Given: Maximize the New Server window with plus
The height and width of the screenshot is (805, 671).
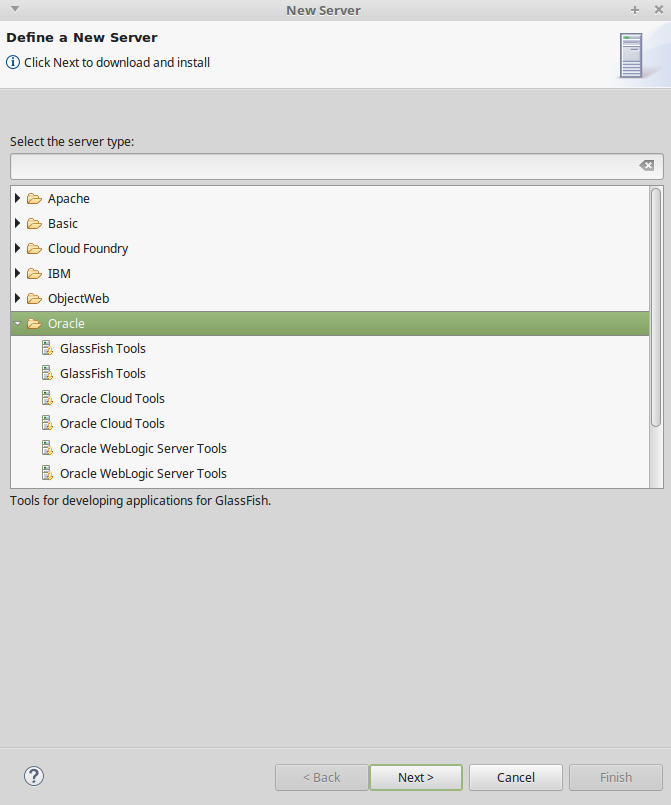Looking at the screenshot, I should coord(635,10).
